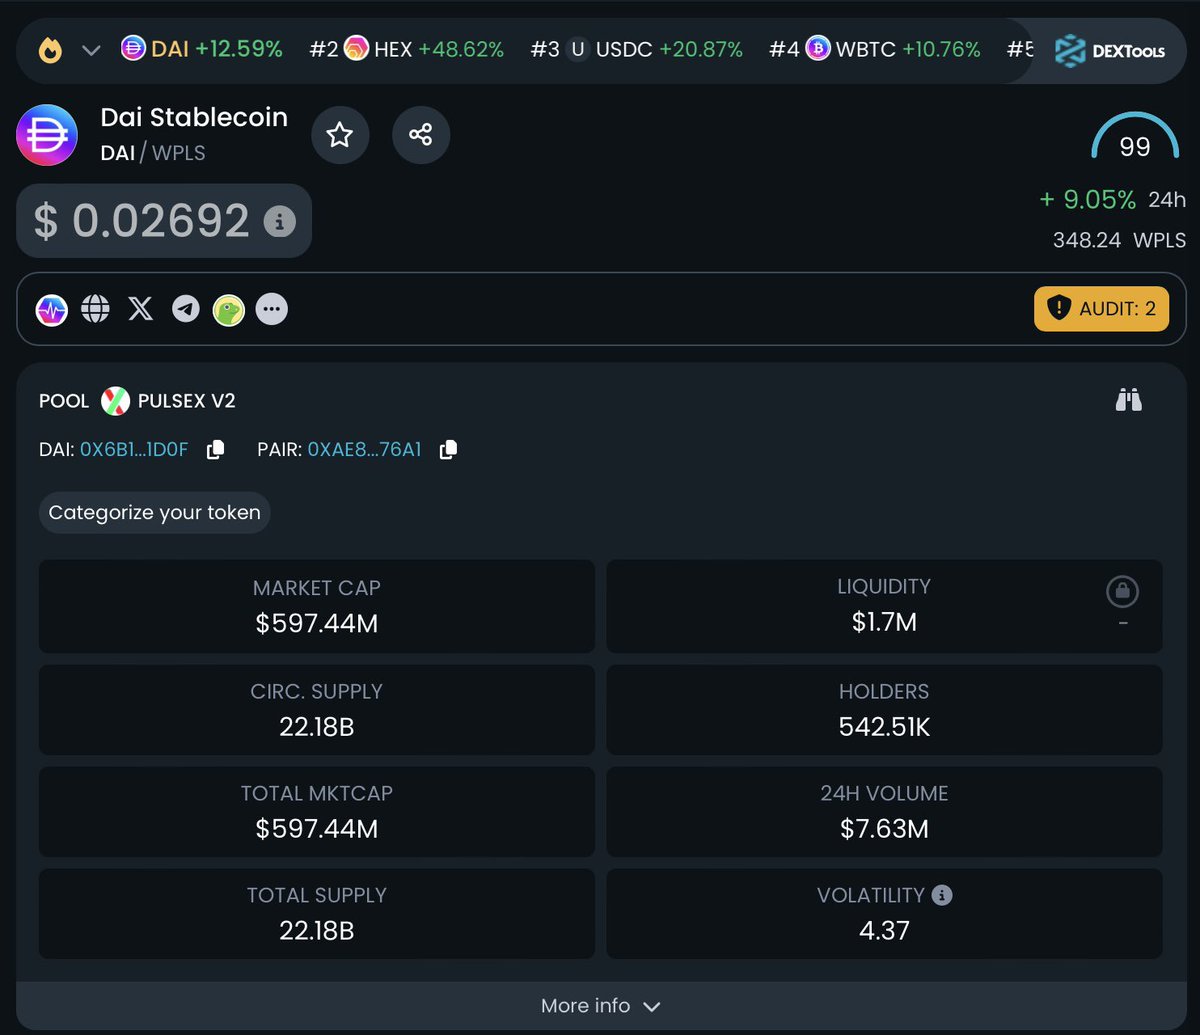Open #4 WBTC trending ticker entry
This screenshot has width=1200, height=1035.
point(874,48)
